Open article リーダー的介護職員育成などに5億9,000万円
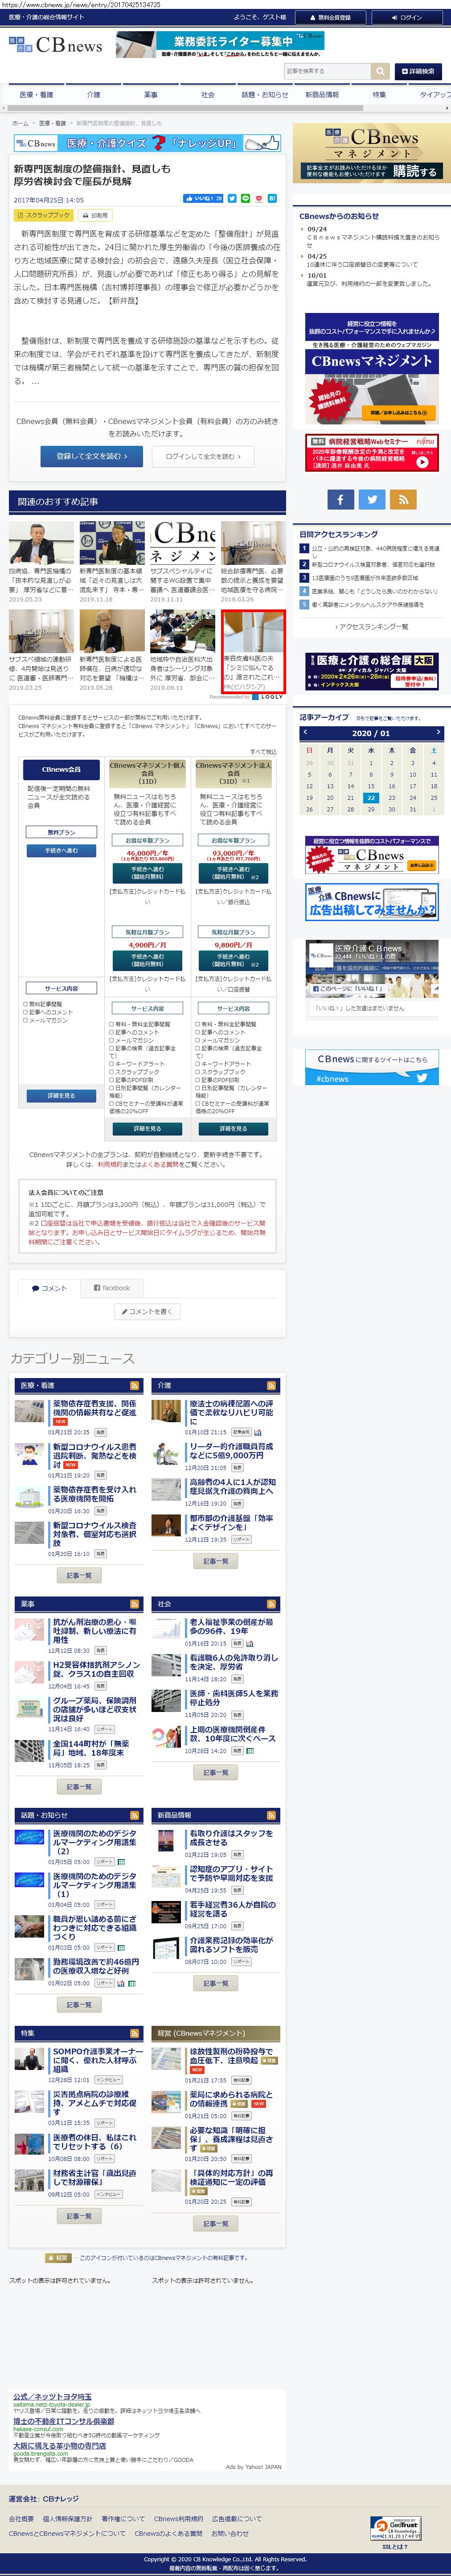This screenshot has width=451, height=2576. point(231,1451)
